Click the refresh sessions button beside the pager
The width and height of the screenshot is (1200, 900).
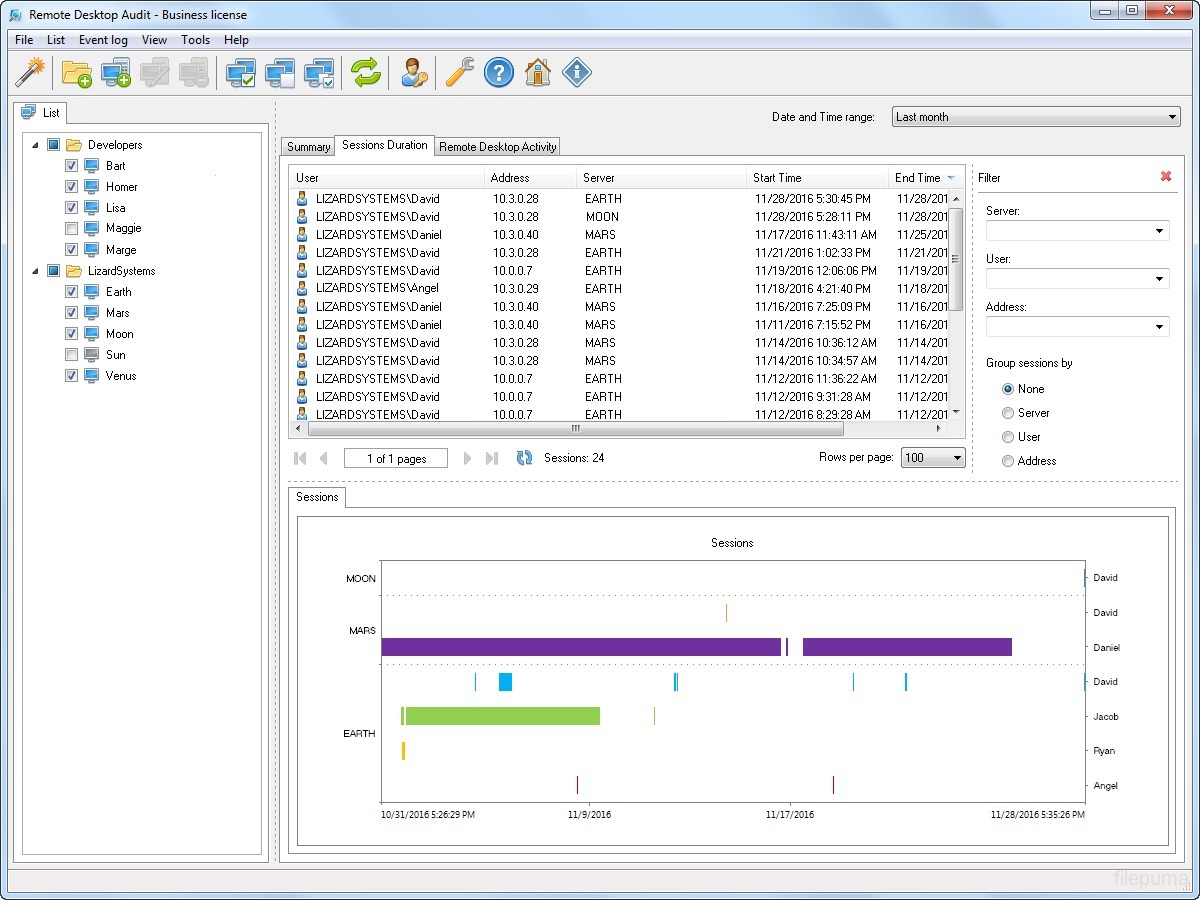tap(524, 458)
